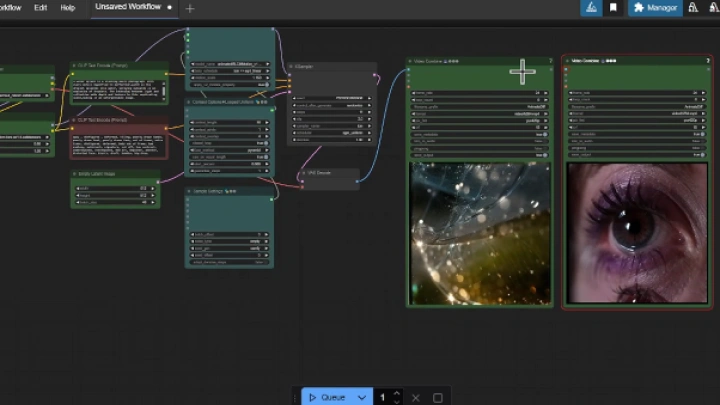This screenshot has width=720, height=405.
Task: Collapse the Empty Latent Image node
Action: coord(74,174)
